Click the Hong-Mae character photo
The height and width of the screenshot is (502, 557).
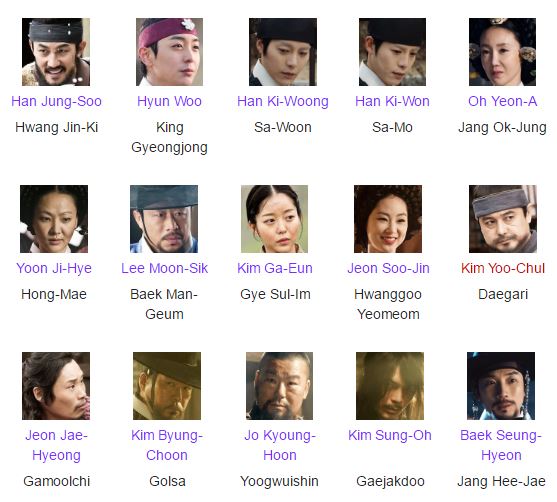(54, 219)
